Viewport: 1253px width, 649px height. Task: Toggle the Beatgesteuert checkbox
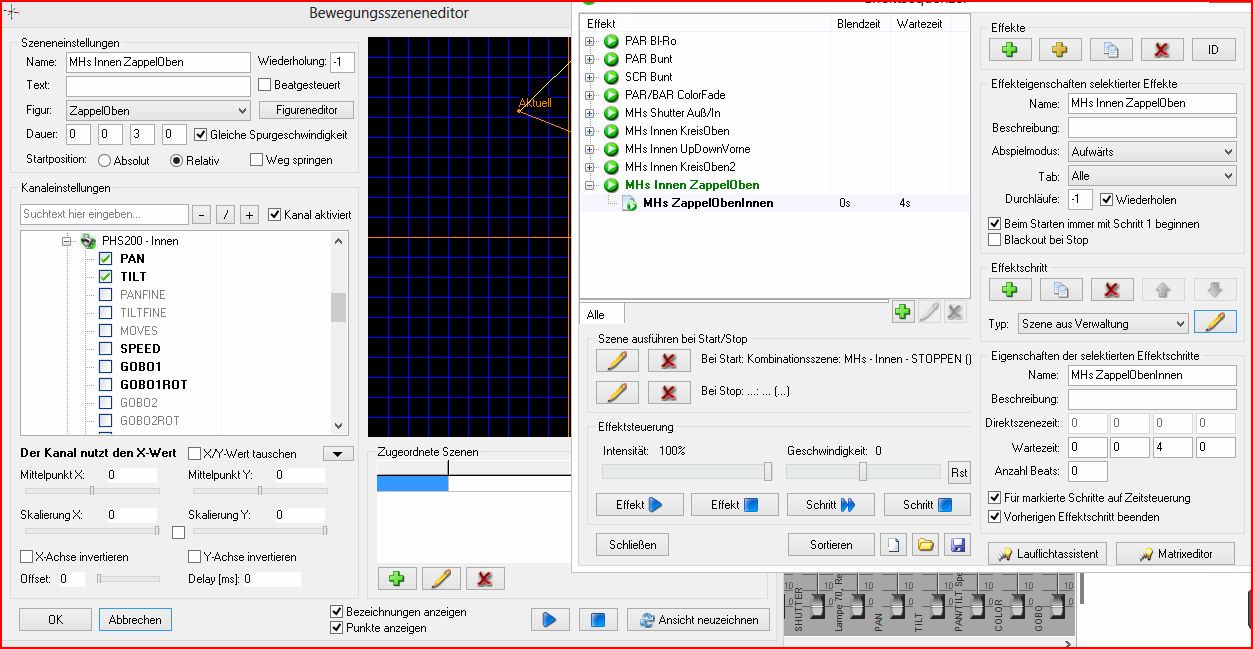[266, 85]
